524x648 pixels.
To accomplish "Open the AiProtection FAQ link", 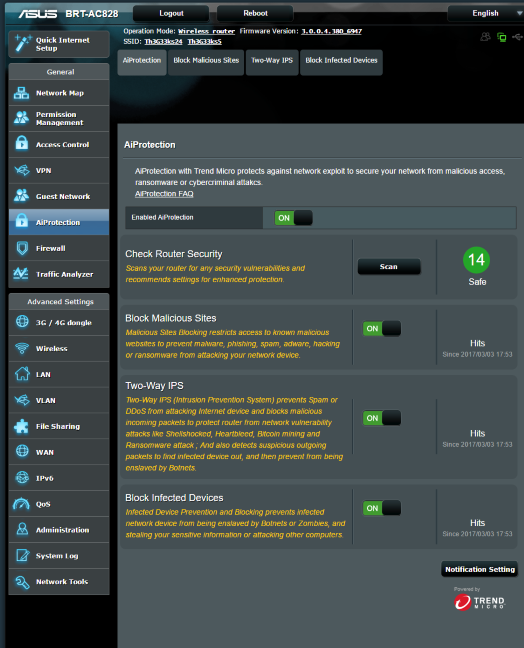I will (164, 194).
